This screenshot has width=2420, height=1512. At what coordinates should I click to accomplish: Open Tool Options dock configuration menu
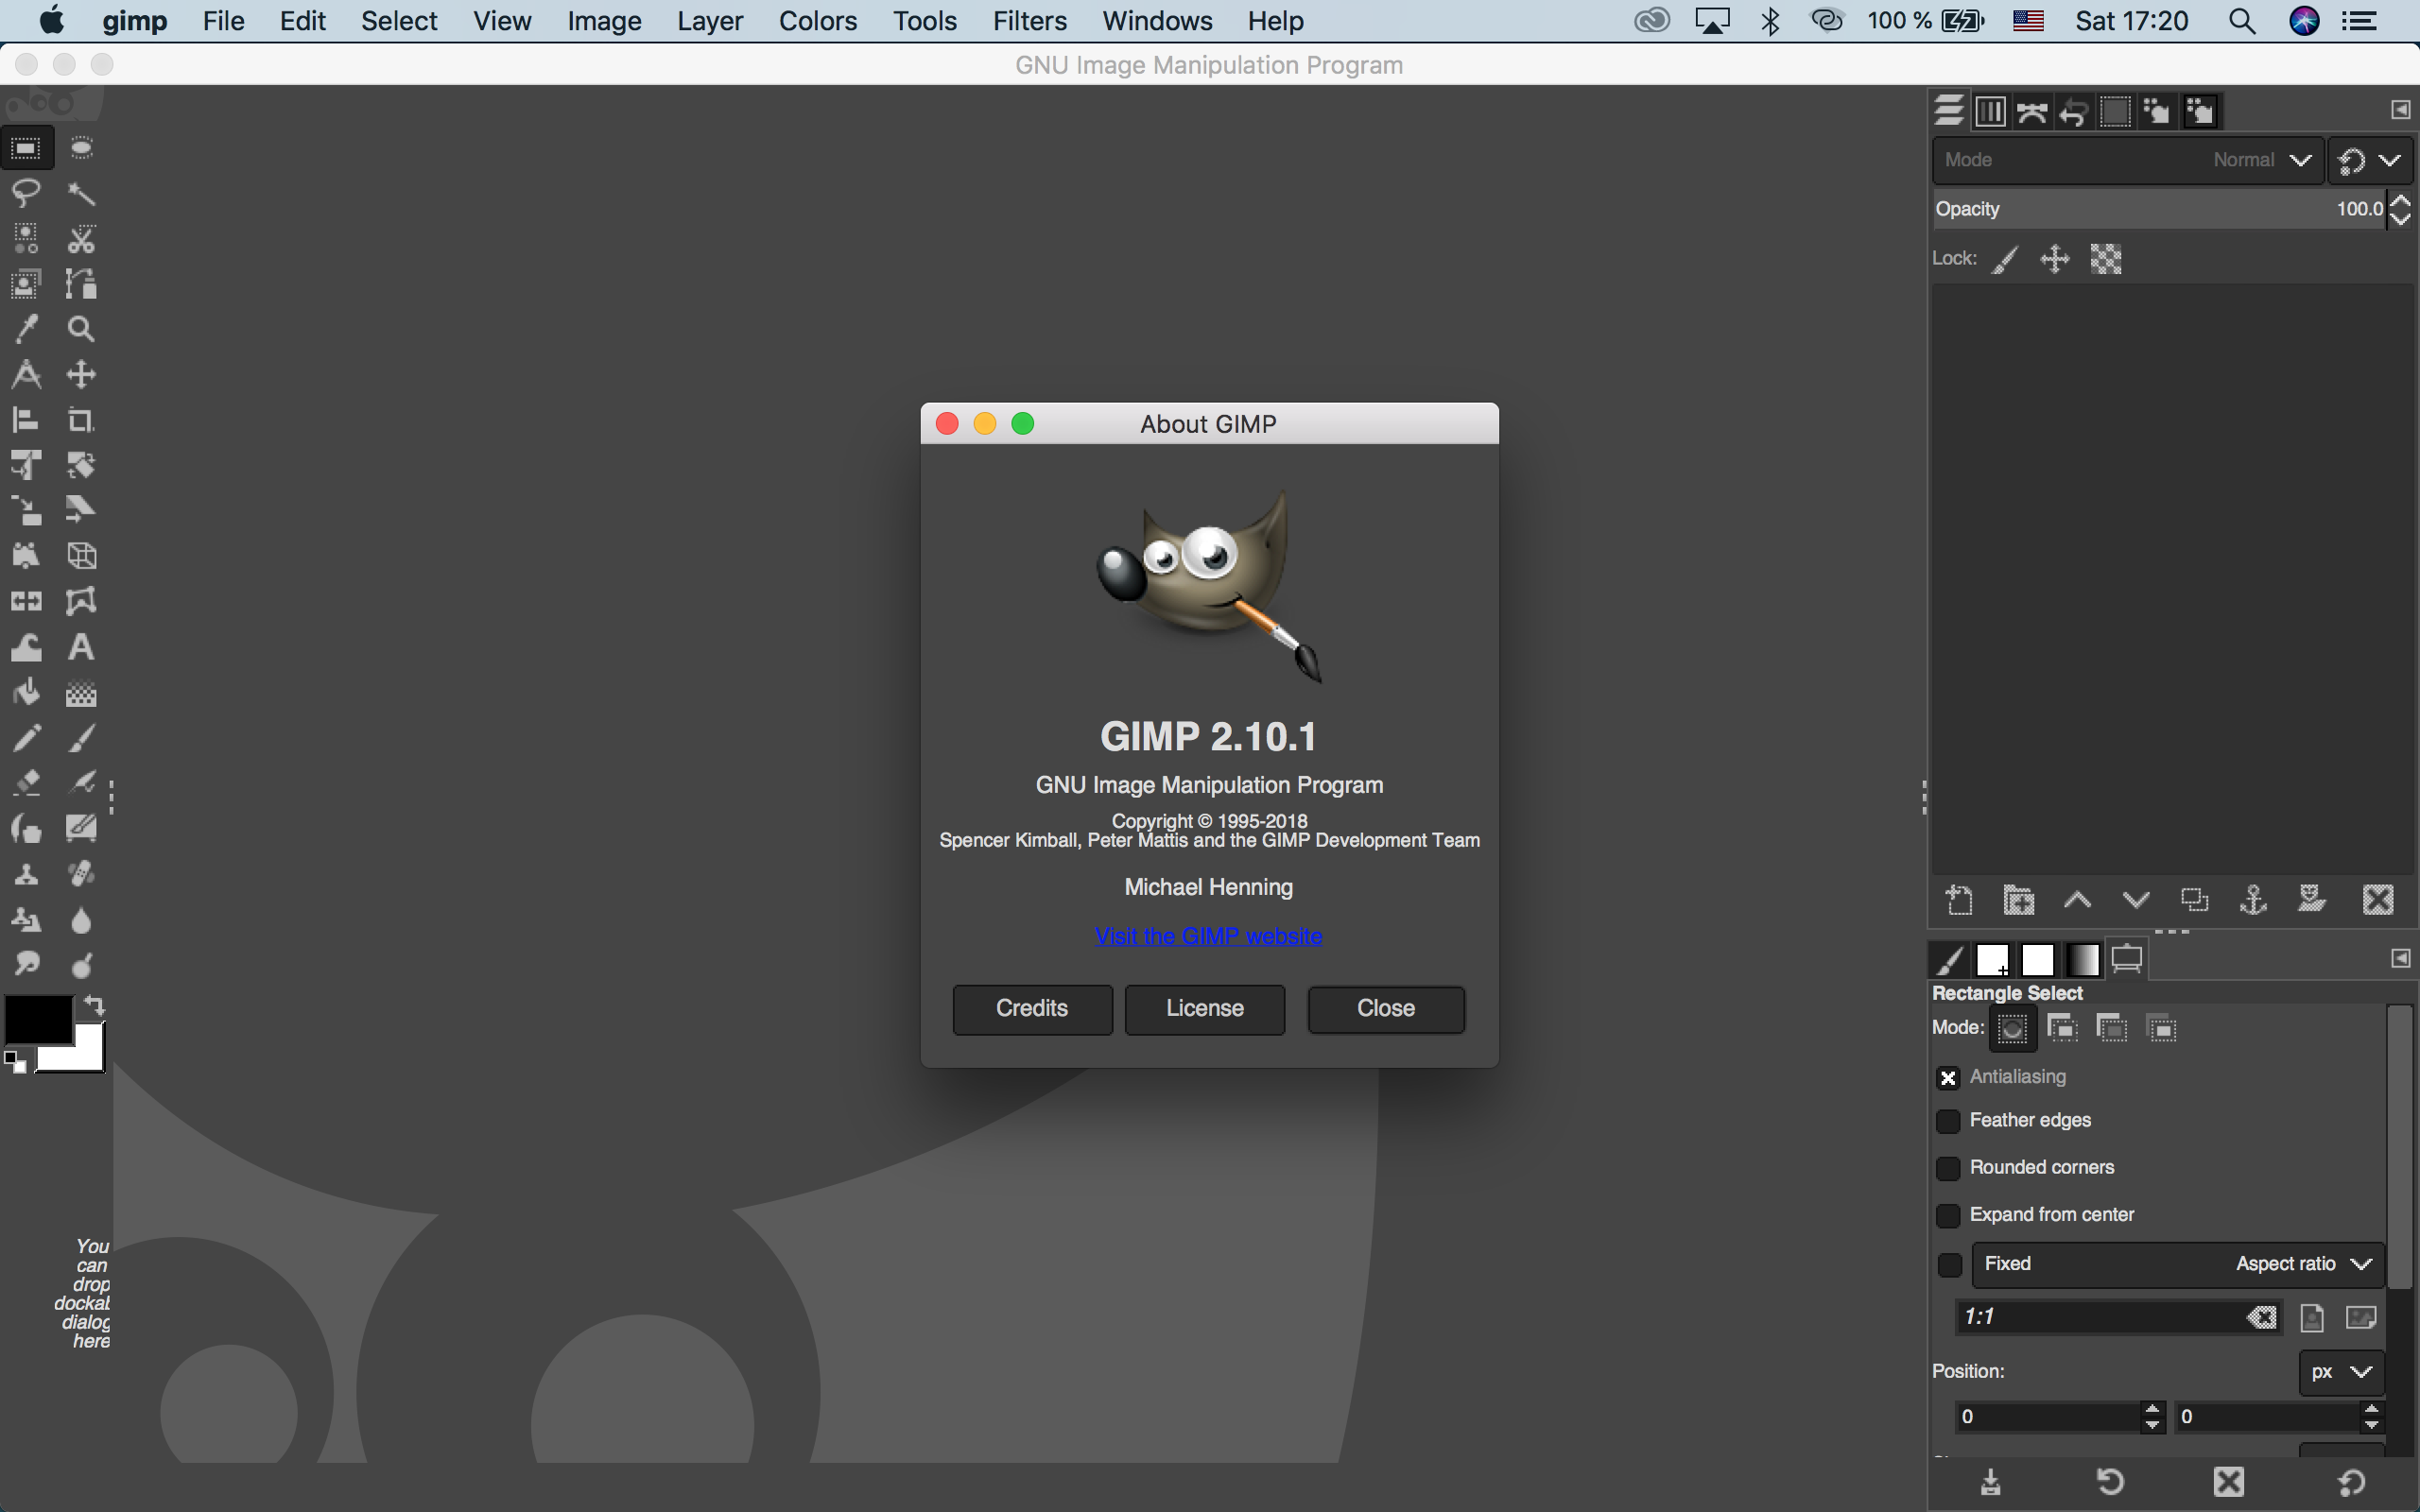pyautogui.click(x=2400, y=958)
